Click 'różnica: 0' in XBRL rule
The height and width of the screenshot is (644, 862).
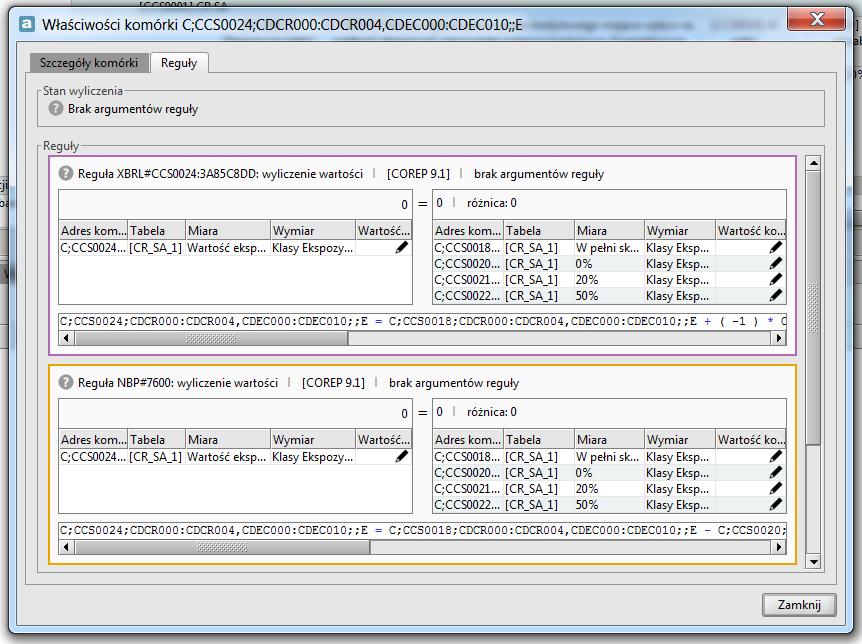(491, 203)
